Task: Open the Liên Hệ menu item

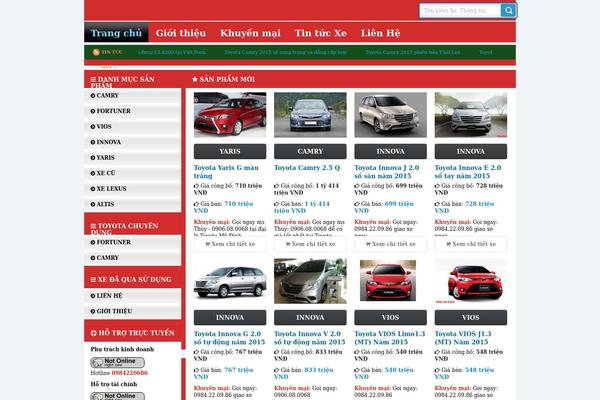Action: [380, 33]
